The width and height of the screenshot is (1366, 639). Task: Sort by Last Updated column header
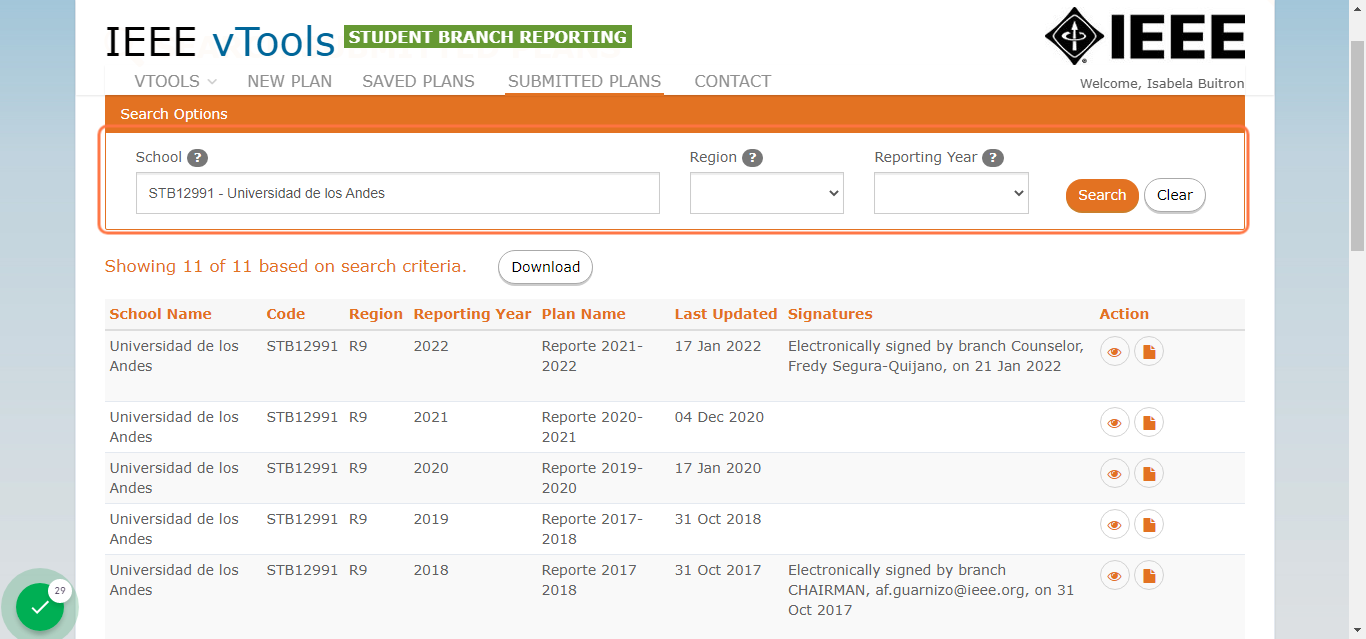726,314
